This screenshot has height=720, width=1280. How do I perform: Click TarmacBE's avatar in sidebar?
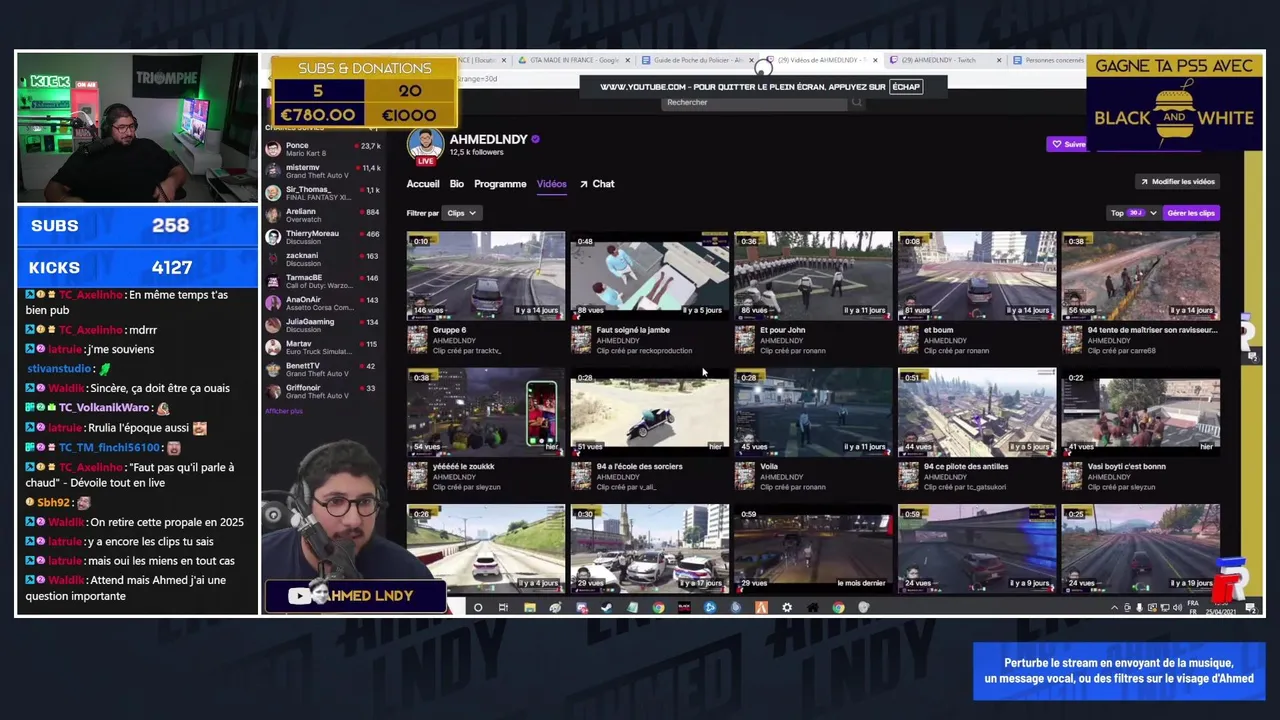(273, 280)
